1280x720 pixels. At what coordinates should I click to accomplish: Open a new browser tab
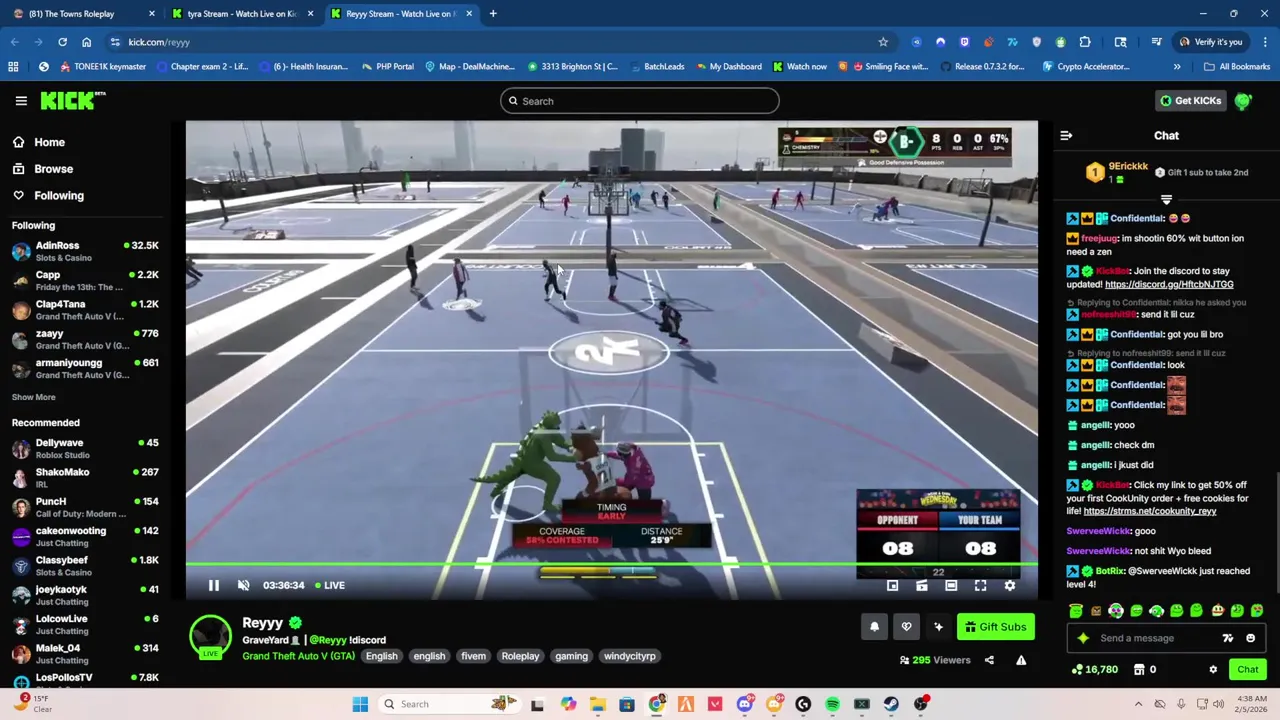(493, 14)
